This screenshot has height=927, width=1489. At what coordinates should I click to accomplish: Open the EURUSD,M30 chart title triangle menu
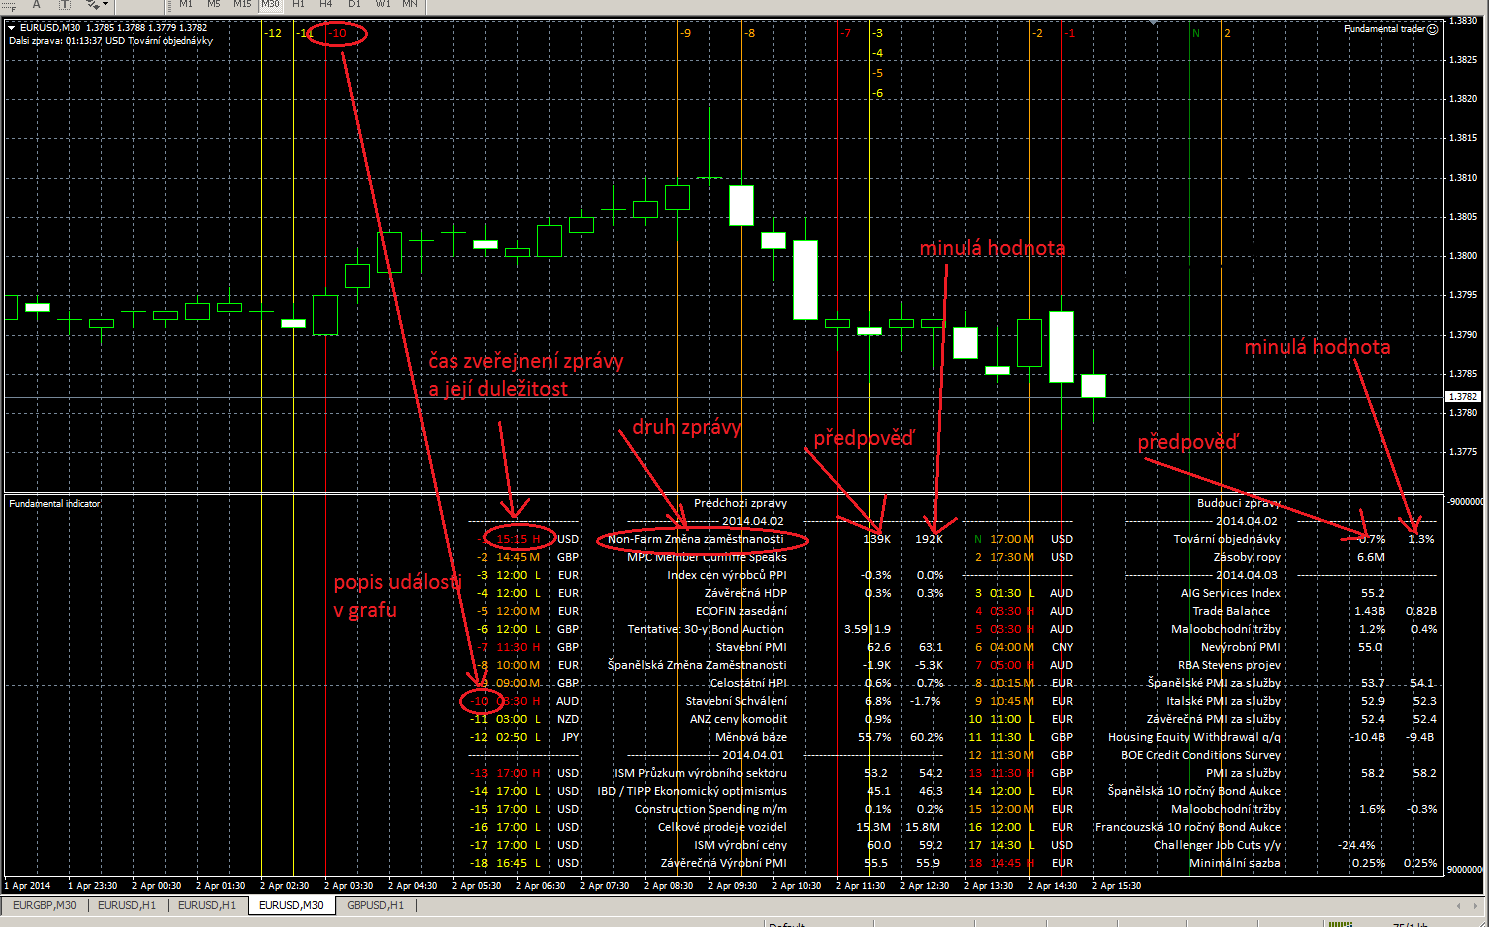pyautogui.click(x=12, y=28)
